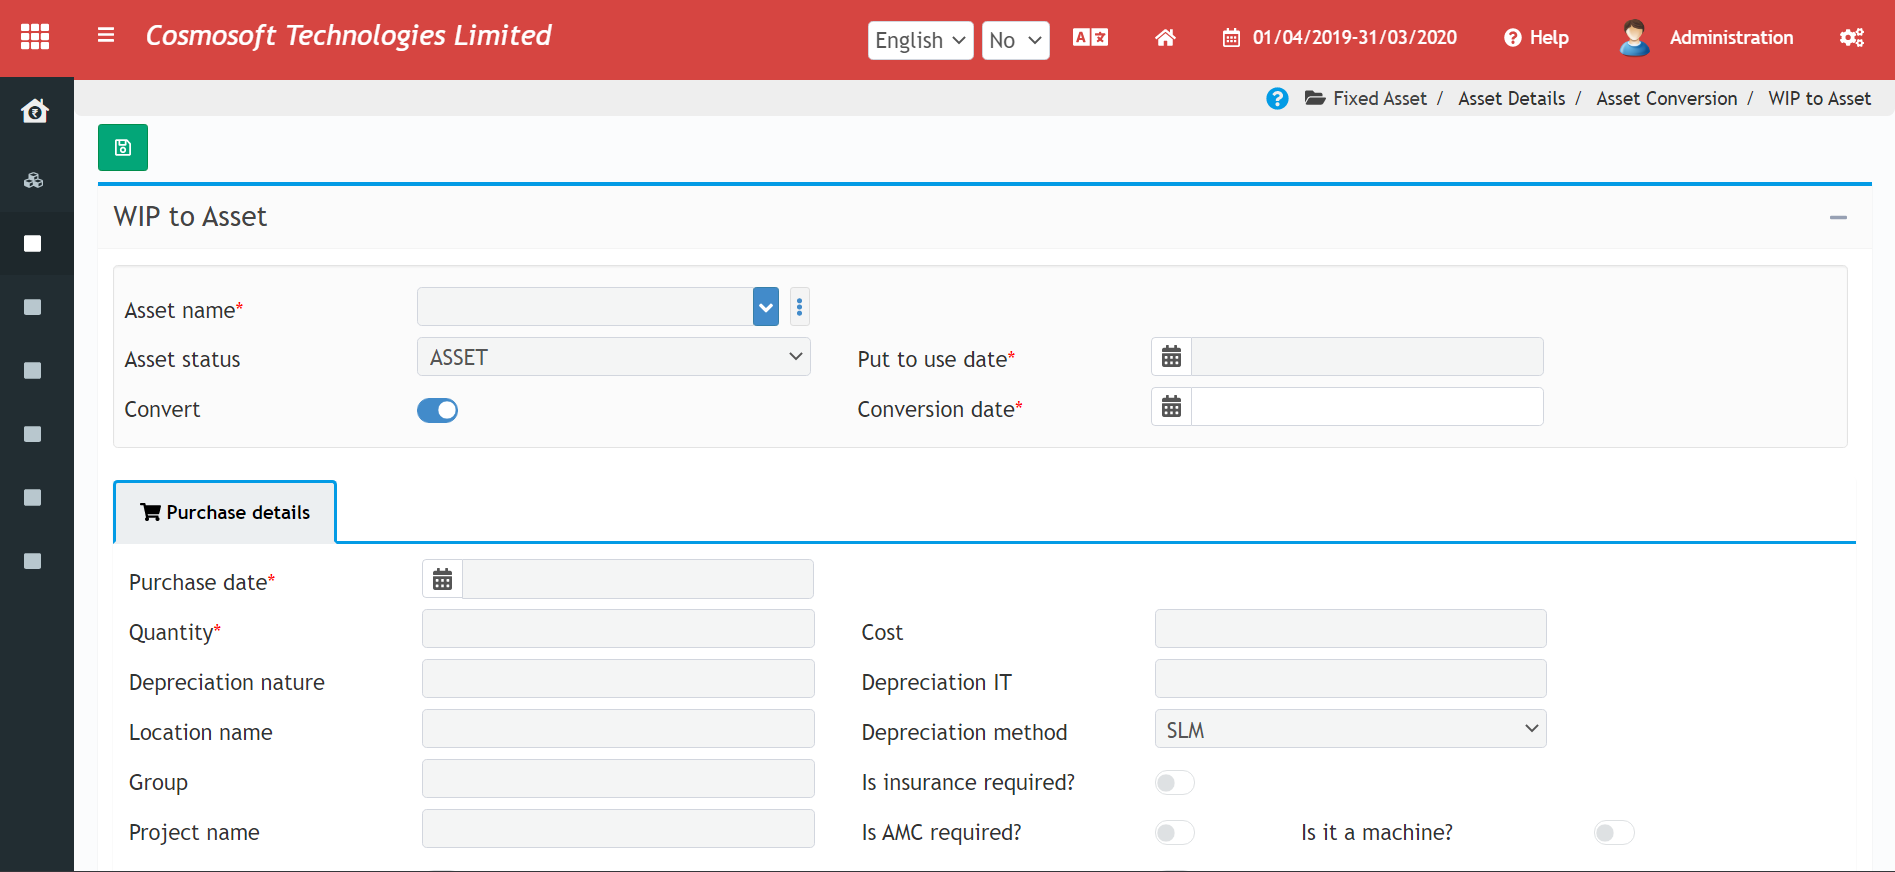Open calendar for Put to use date
Viewport: 1895px width, 872px height.
point(1172,357)
